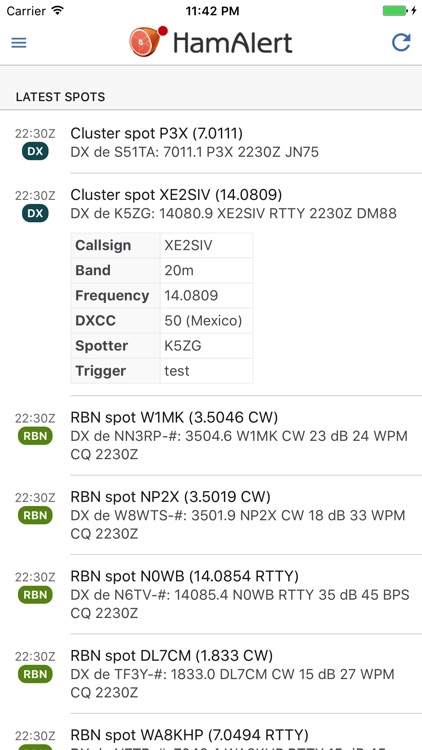
Task: Tap DX de TF3Y-# spot detail text
Action: coord(233,684)
